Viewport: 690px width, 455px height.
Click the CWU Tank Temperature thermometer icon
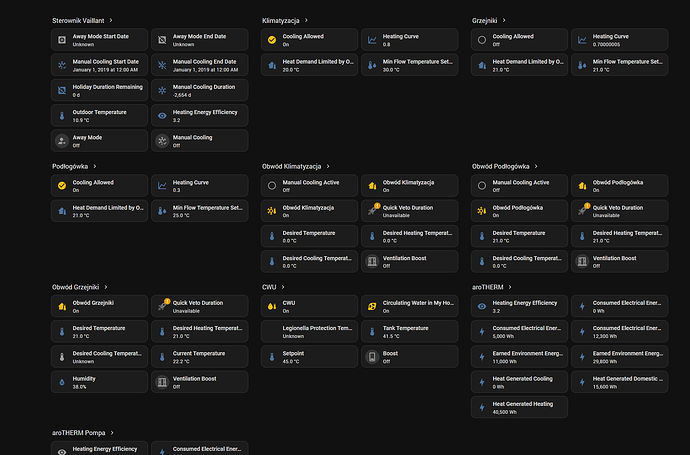click(372, 331)
